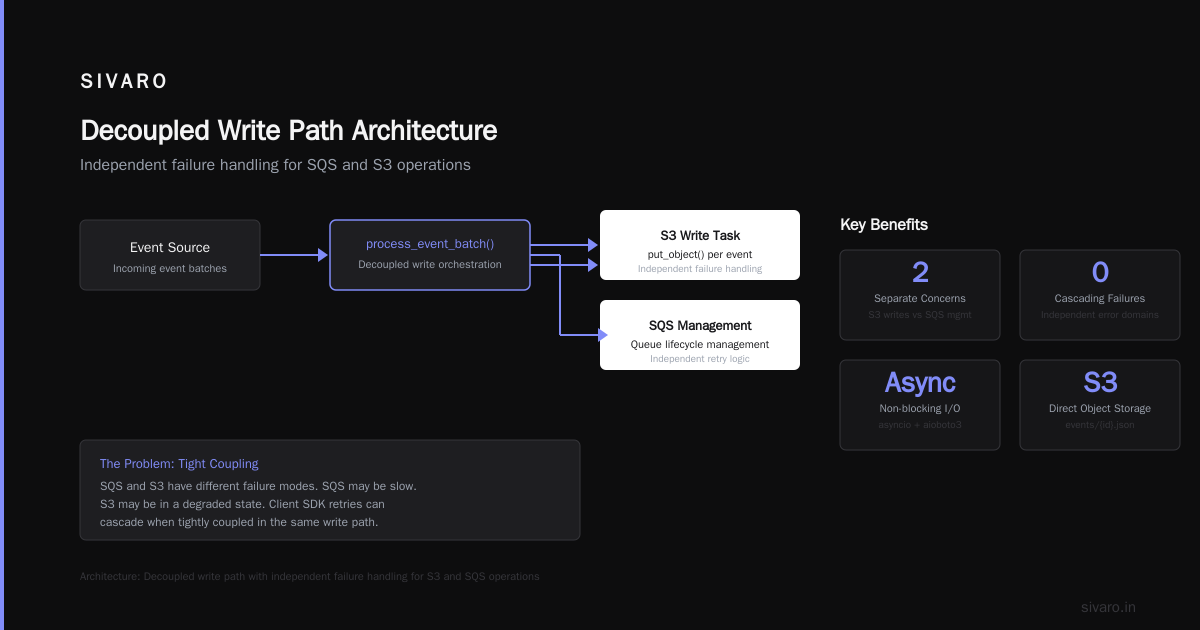1200x630 pixels.
Task: Click the Key Benefits heading
Action: pyautogui.click(x=884, y=224)
